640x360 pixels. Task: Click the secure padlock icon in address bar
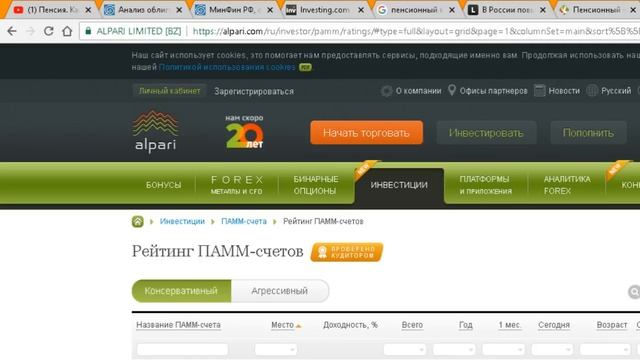pos(88,31)
